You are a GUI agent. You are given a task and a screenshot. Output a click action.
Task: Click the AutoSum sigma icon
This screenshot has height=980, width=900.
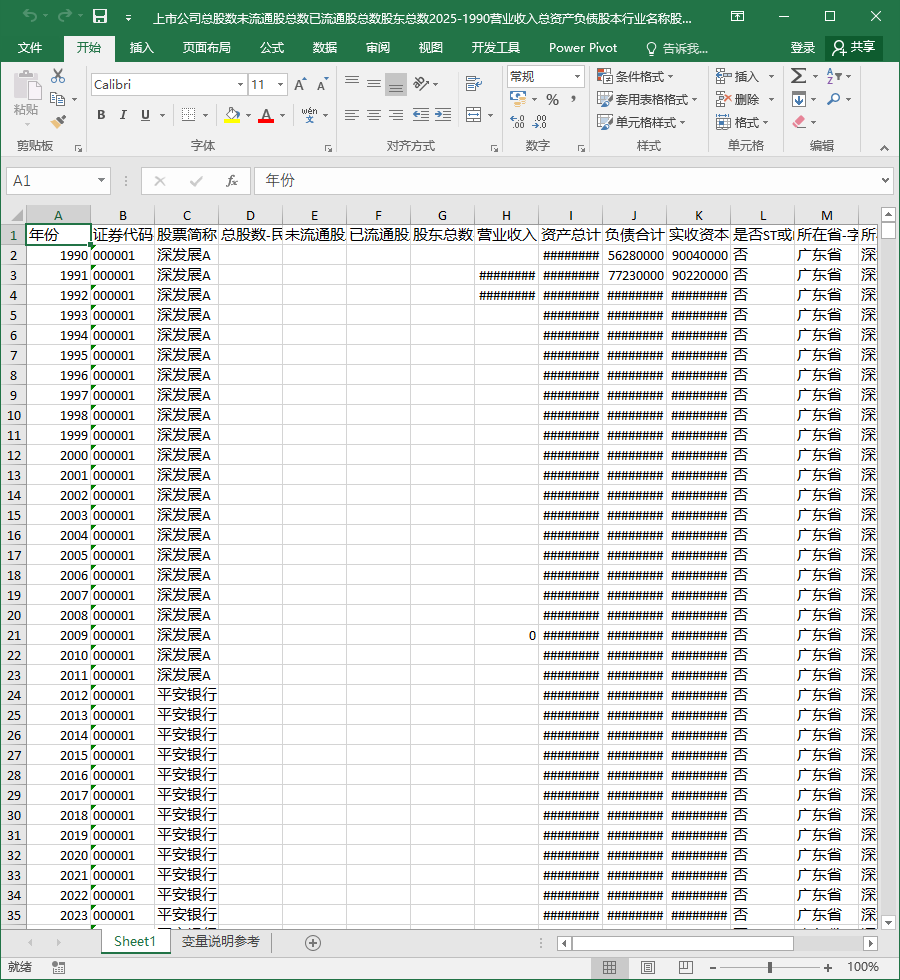(798, 76)
